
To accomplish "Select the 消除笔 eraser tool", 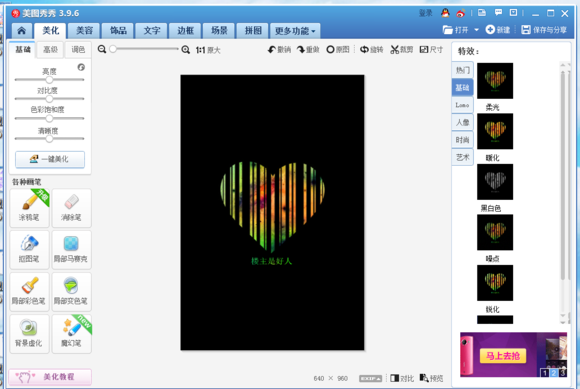I will coord(71,207).
